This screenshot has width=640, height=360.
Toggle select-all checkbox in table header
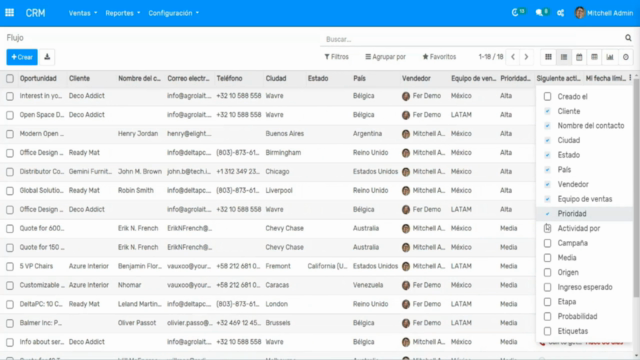click(x=10, y=78)
